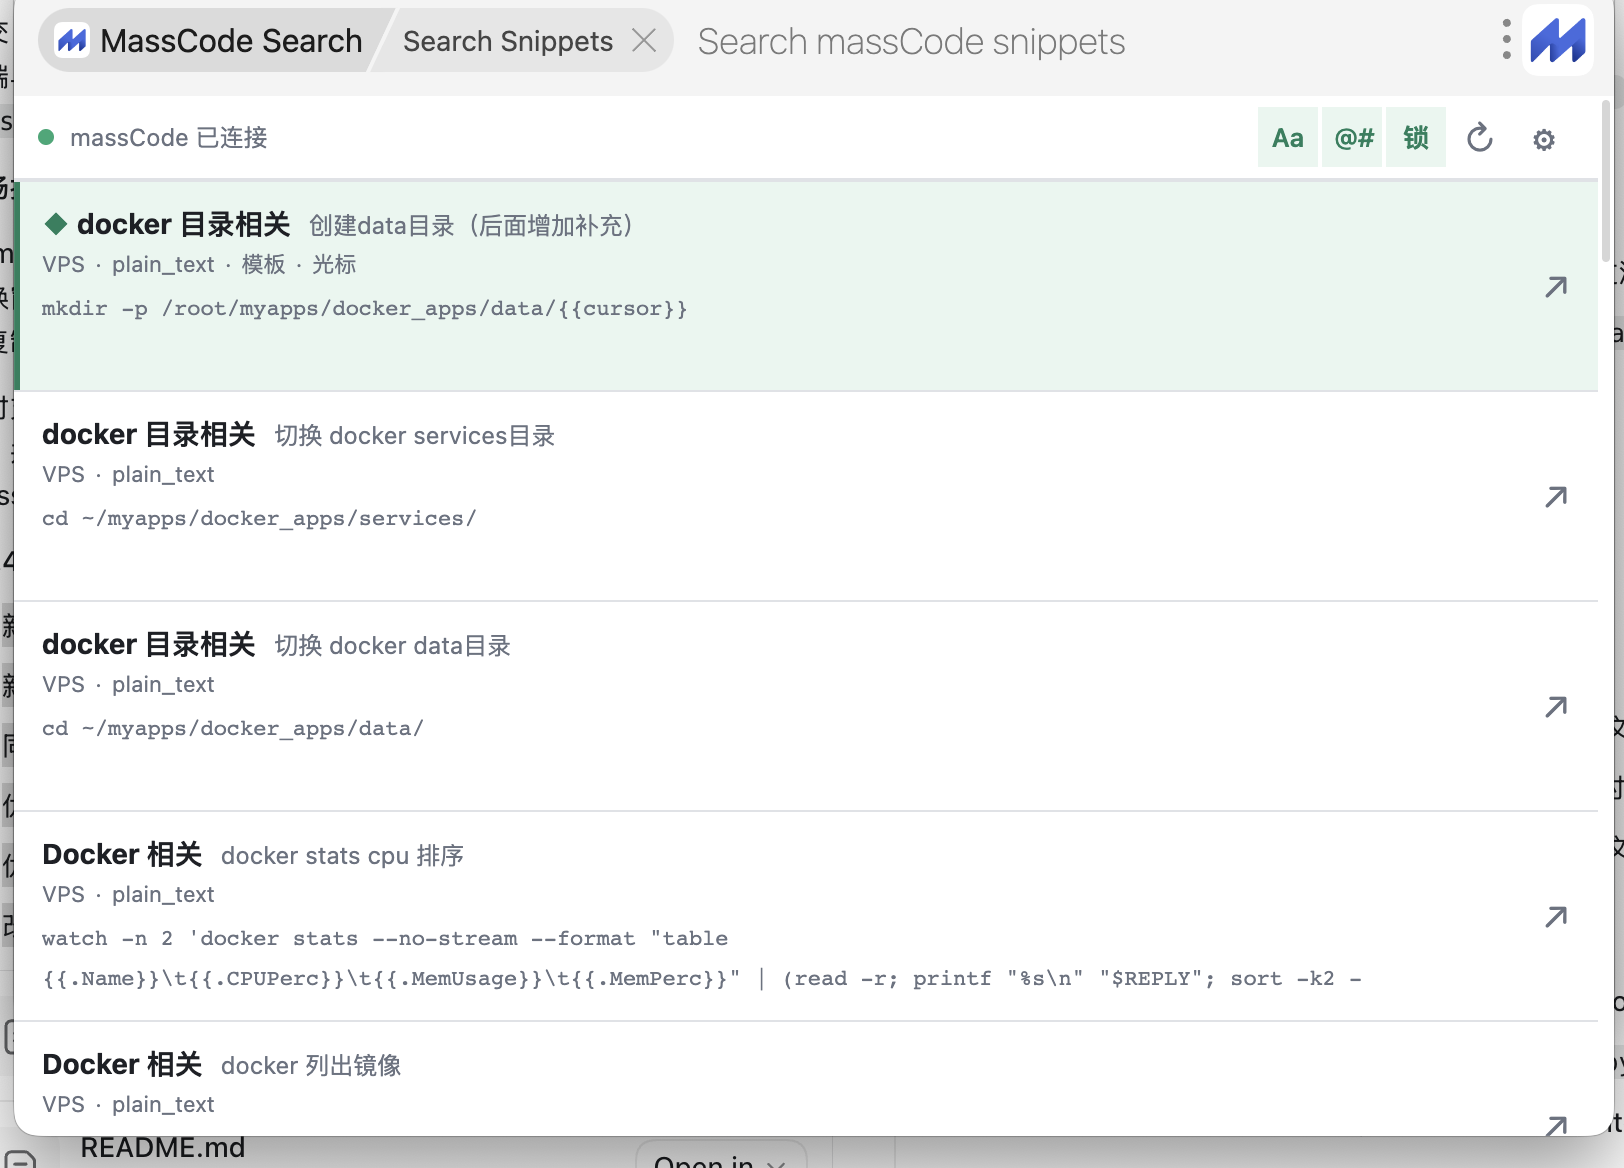Open the three-dot more options menu
Screen dimensions: 1624x1168
[1506, 40]
